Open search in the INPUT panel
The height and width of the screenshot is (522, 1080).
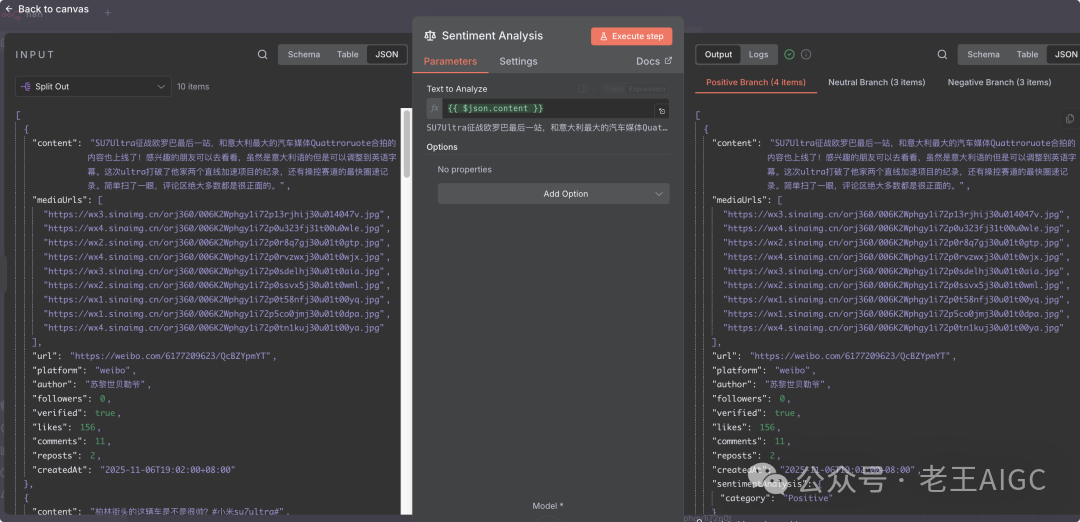tap(262, 54)
